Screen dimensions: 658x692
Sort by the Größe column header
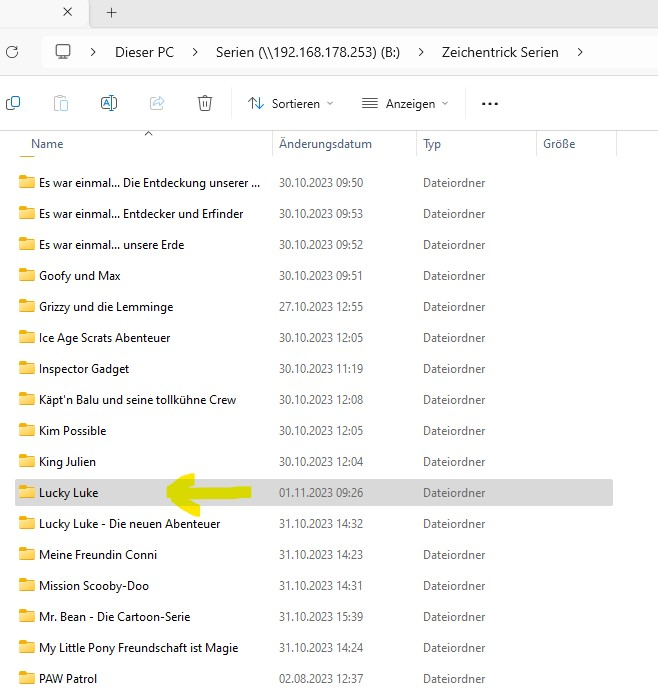pos(559,144)
